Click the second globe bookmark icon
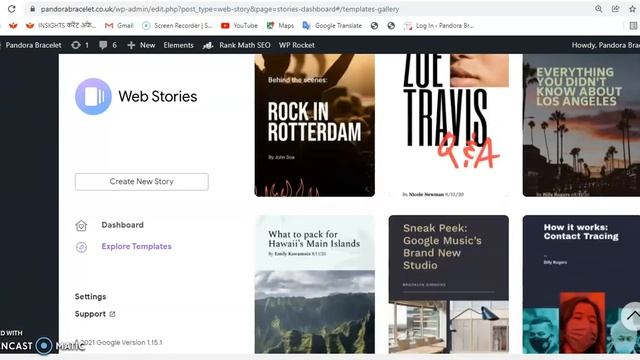The width and height of the screenshot is (640, 360). pos(391,25)
